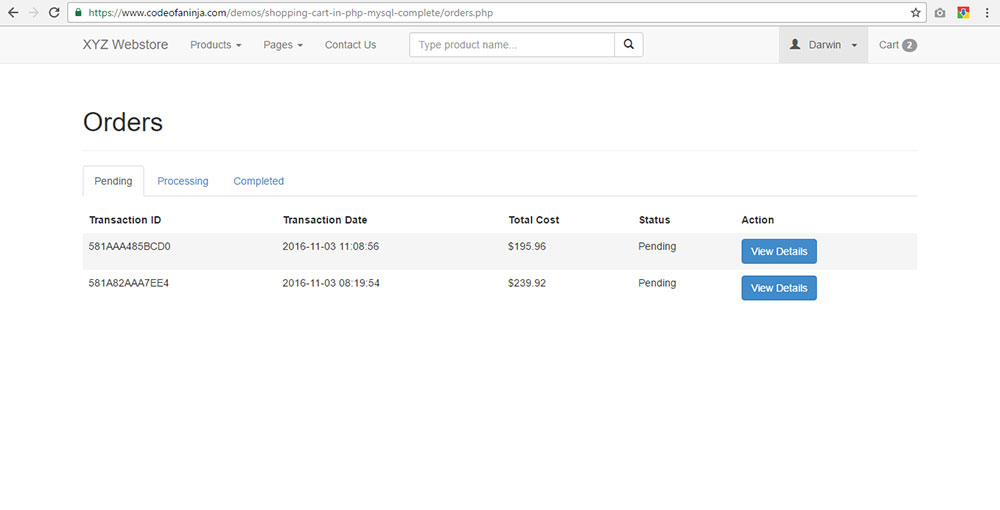The image size is (1000, 510).
Task: Click the magnifying glass search button
Action: 629,45
